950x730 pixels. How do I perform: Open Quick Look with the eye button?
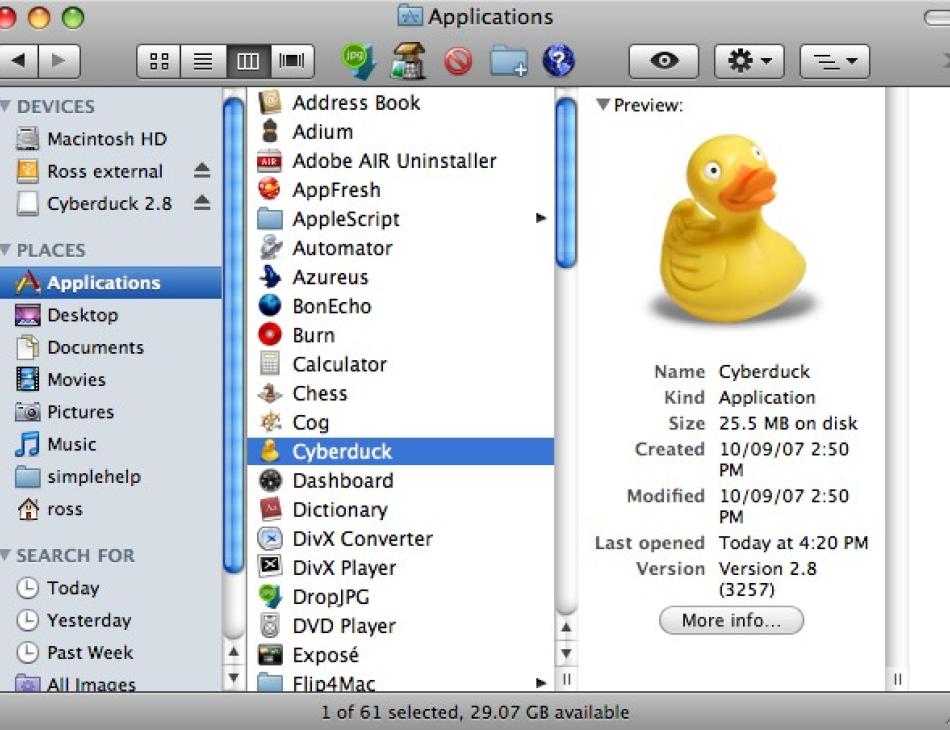point(663,61)
